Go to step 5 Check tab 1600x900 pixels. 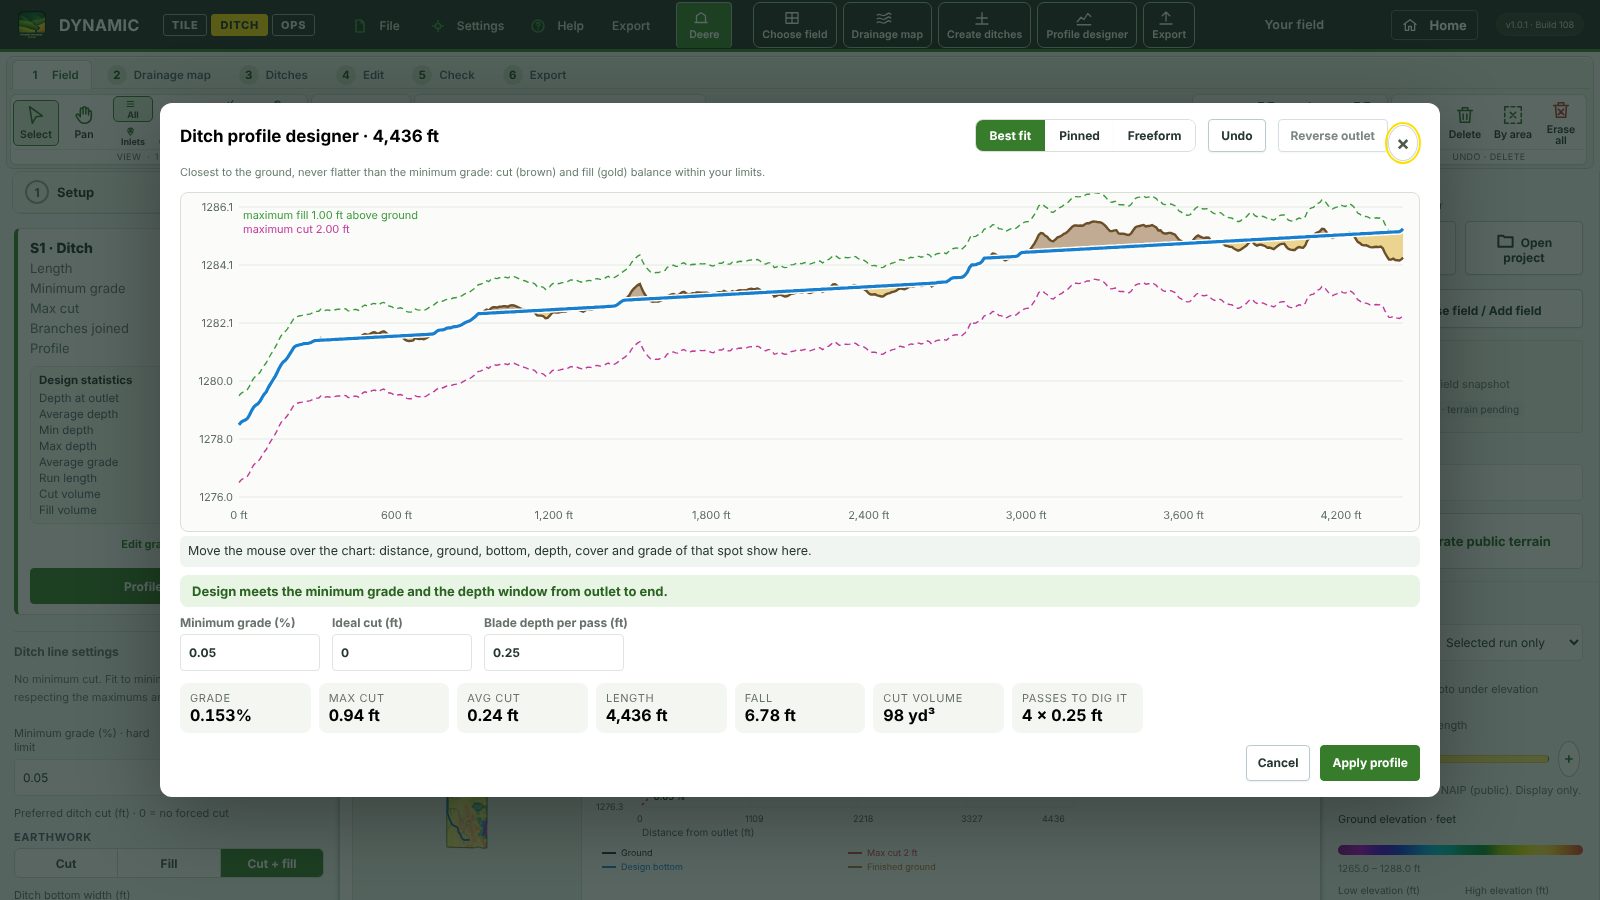(x=445, y=75)
